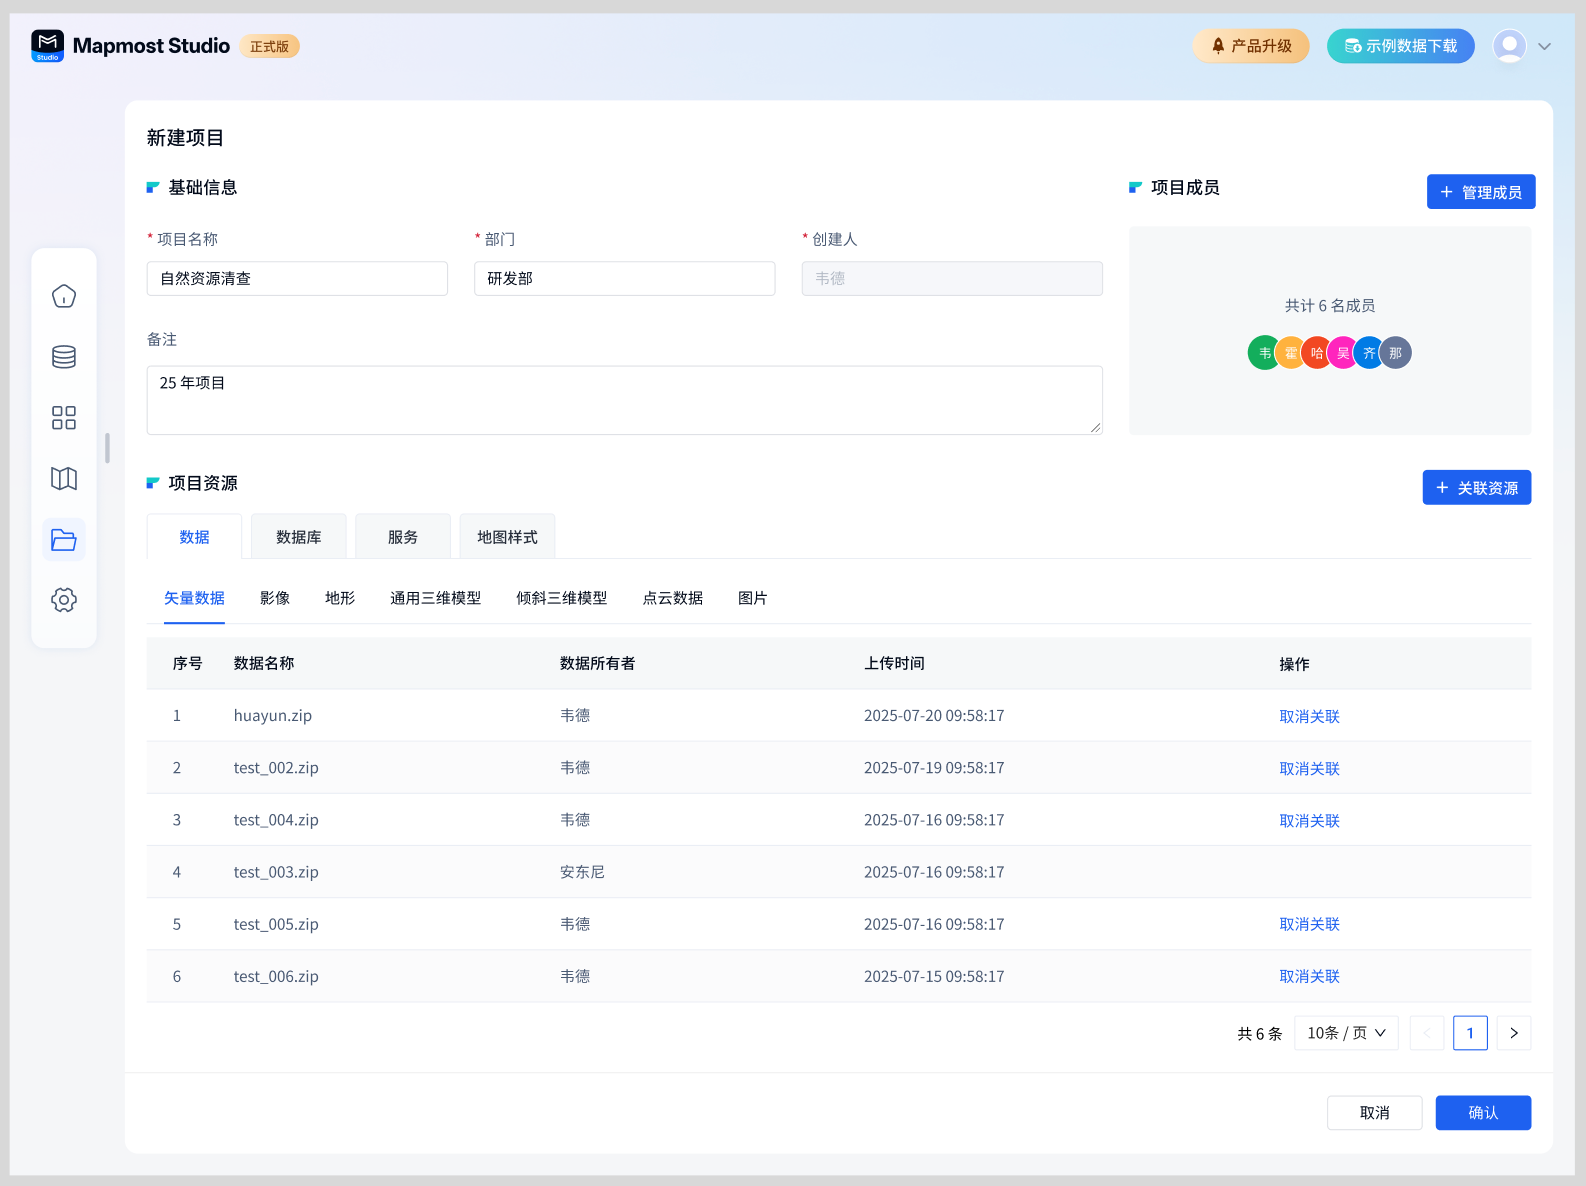Screen dimensions: 1586x1186
Task: Click the blue 齐 member avatar
Action: (1368, 353)
